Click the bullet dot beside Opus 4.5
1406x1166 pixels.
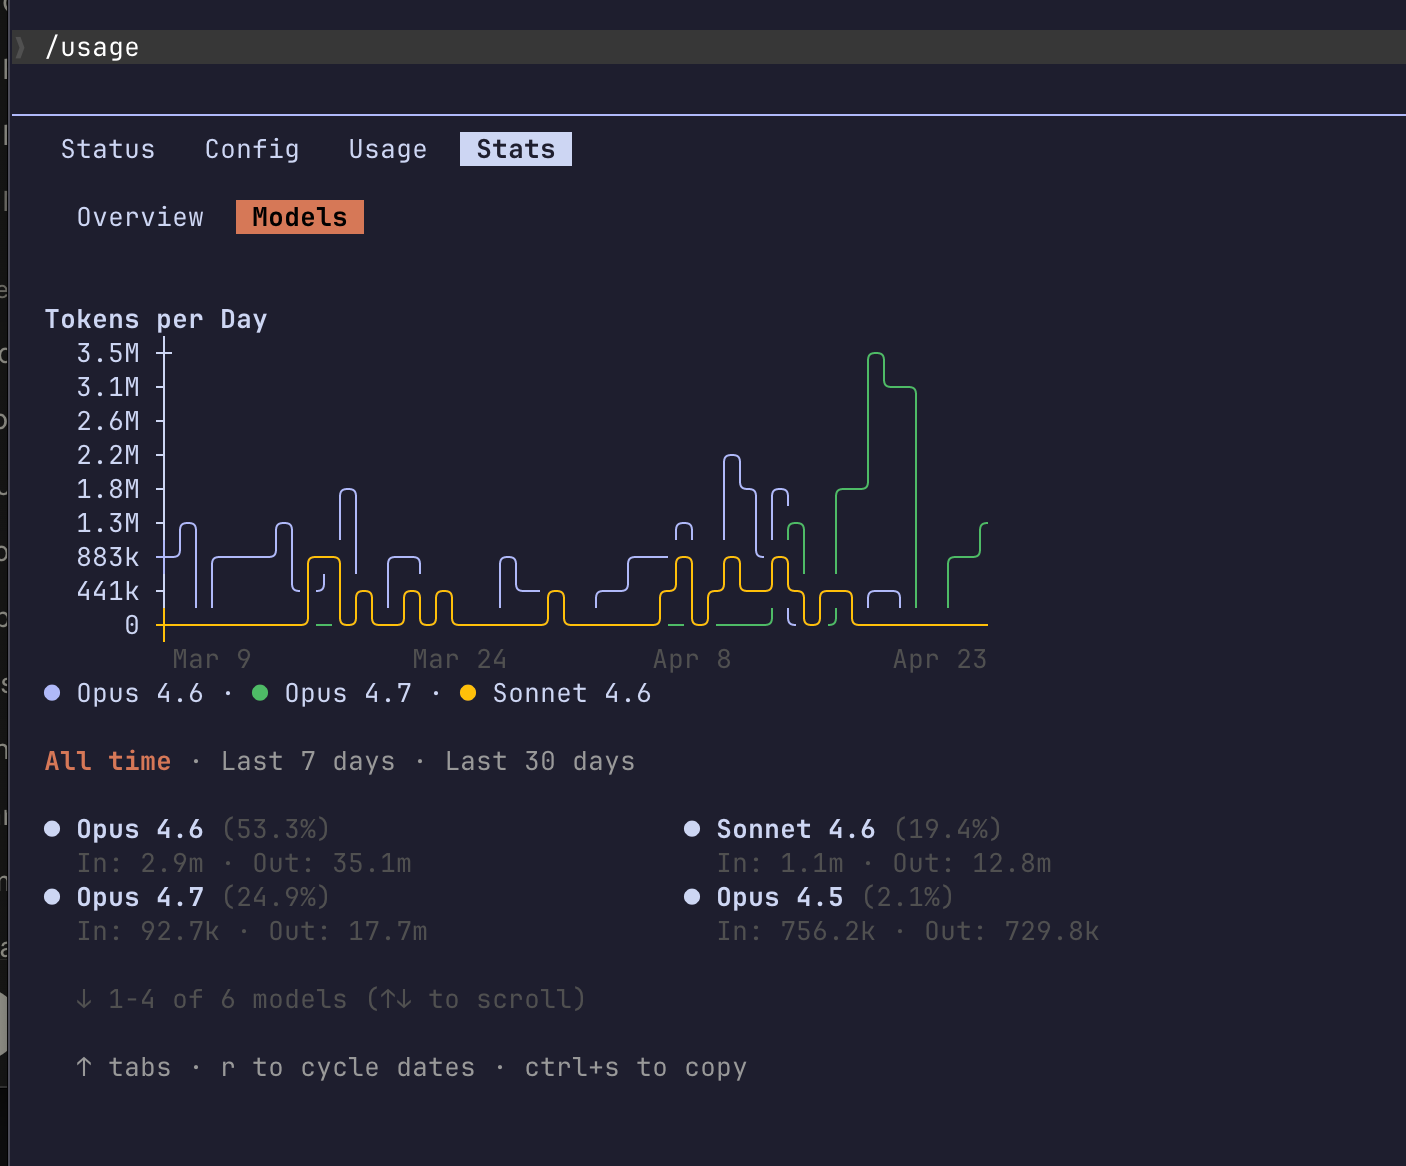[x=692, y=897]
